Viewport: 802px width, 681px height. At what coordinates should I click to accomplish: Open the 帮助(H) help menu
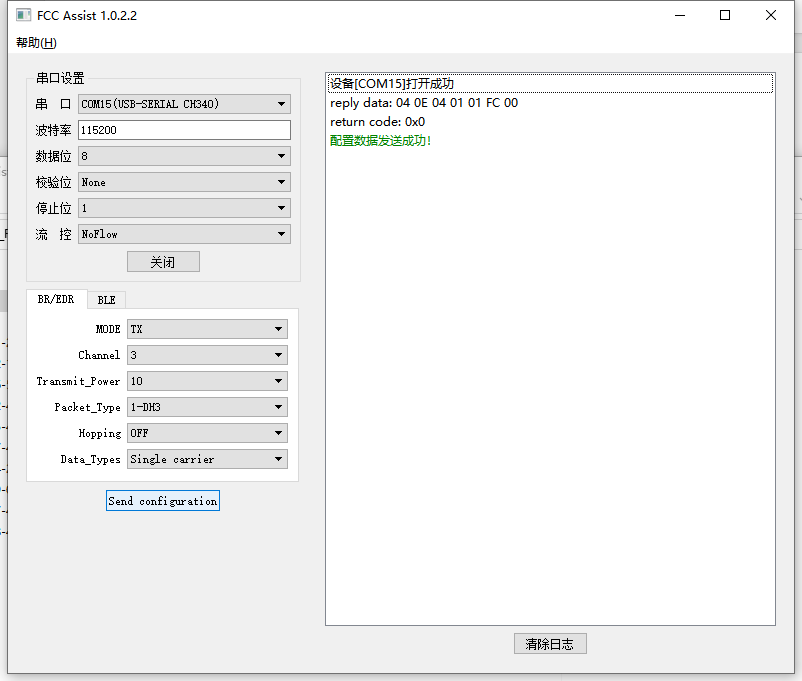point(36,43)
